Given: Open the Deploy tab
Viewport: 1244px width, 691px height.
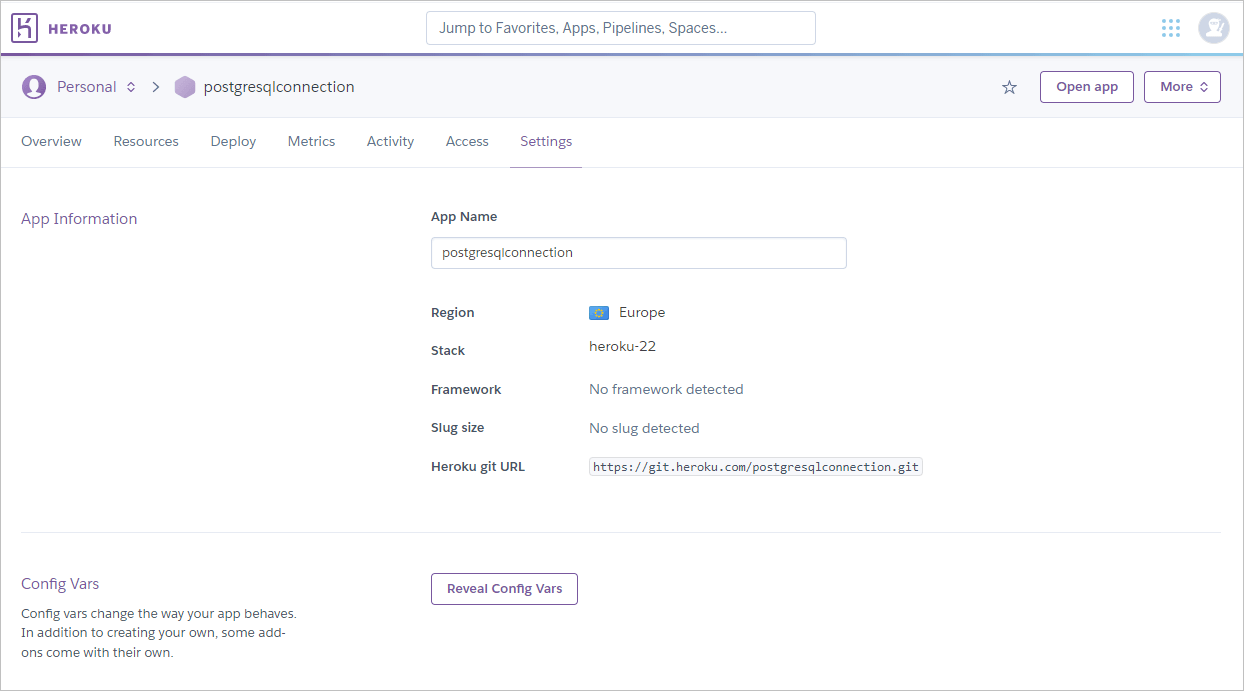Looking at the screenshot, I should coord(232,141).
